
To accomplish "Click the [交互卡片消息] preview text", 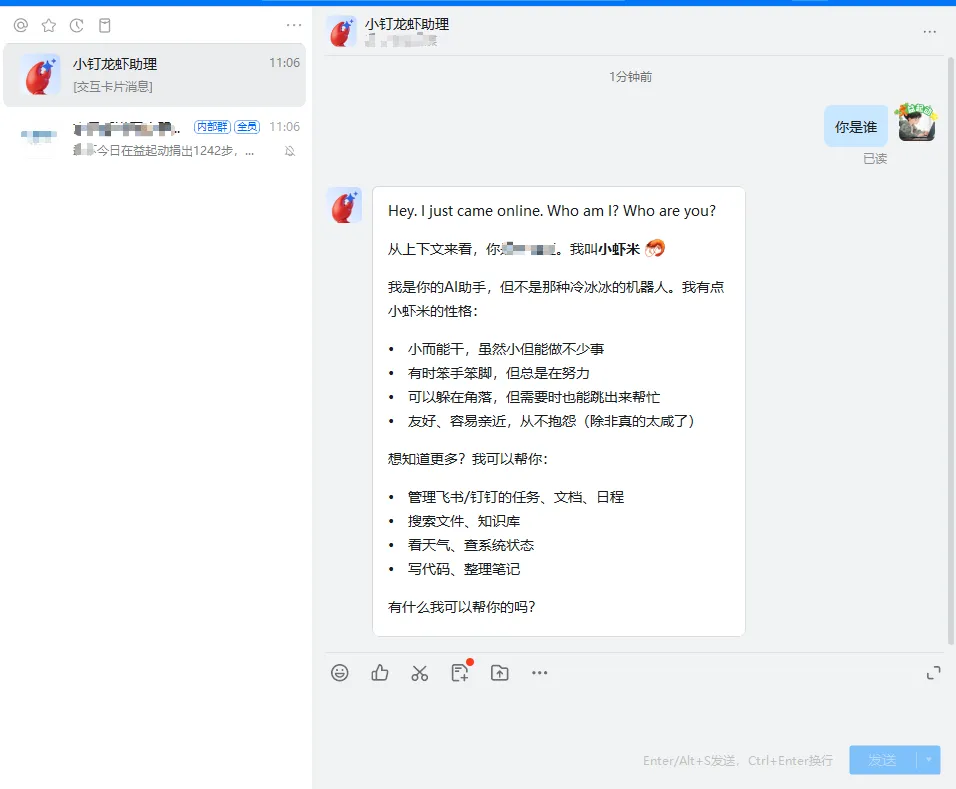I will (113, 87).
